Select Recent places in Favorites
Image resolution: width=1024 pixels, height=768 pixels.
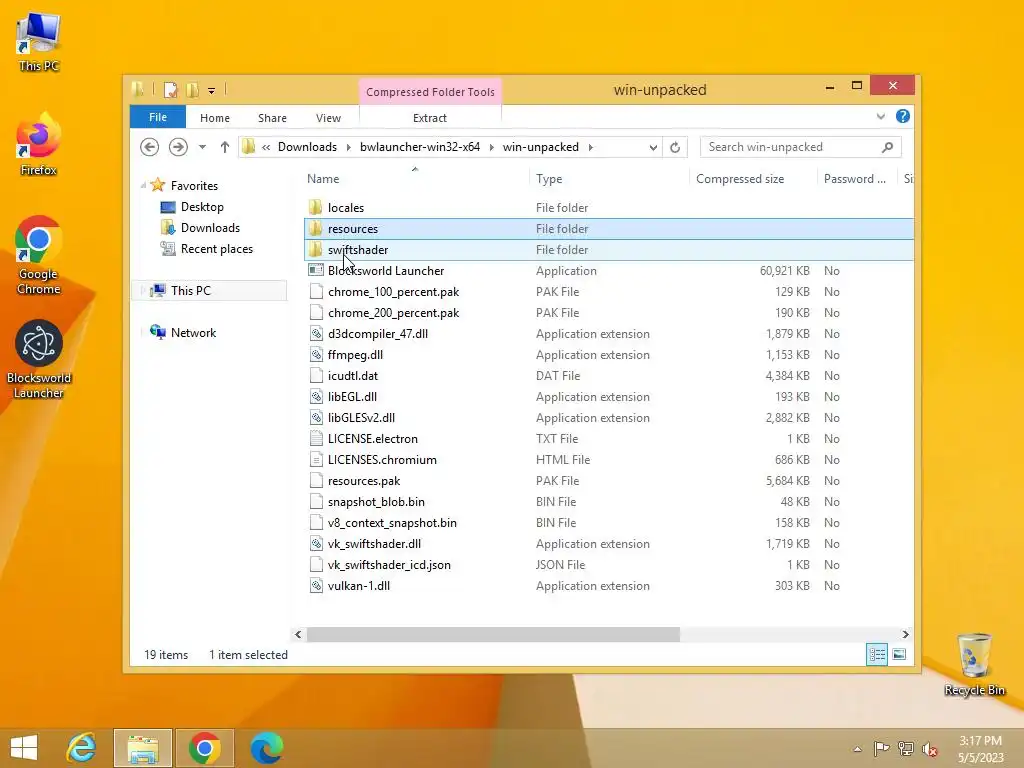pyautogui.click(x=216, y=249)
